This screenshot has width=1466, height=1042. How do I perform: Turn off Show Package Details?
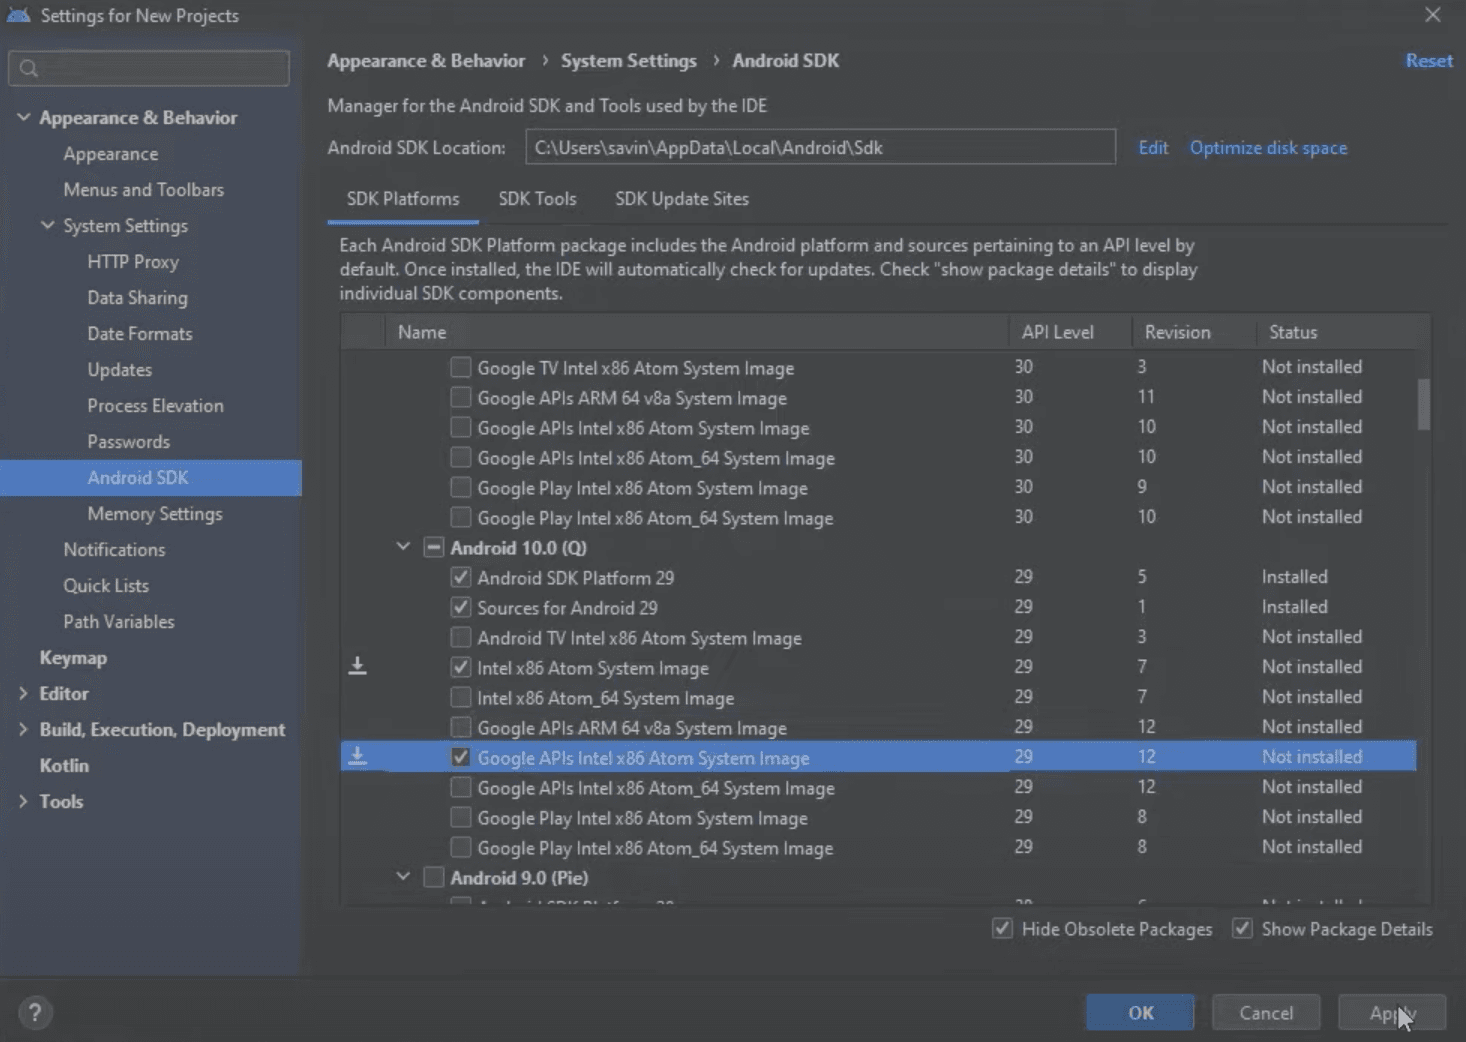[x=1242, y=929]
